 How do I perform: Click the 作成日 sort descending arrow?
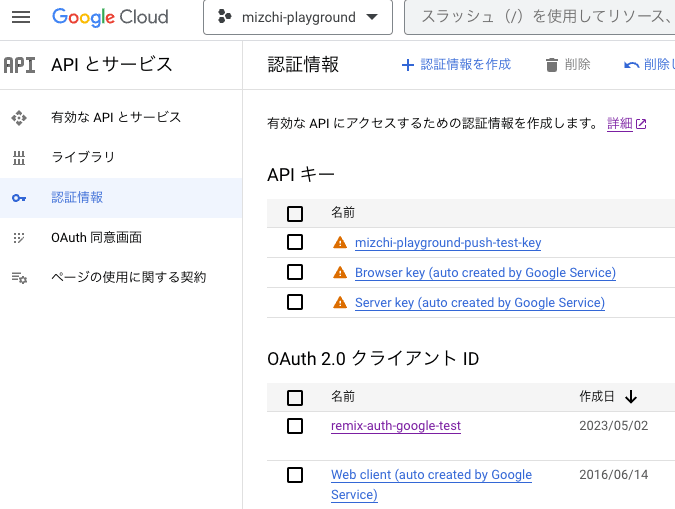(x=631, y=397)
